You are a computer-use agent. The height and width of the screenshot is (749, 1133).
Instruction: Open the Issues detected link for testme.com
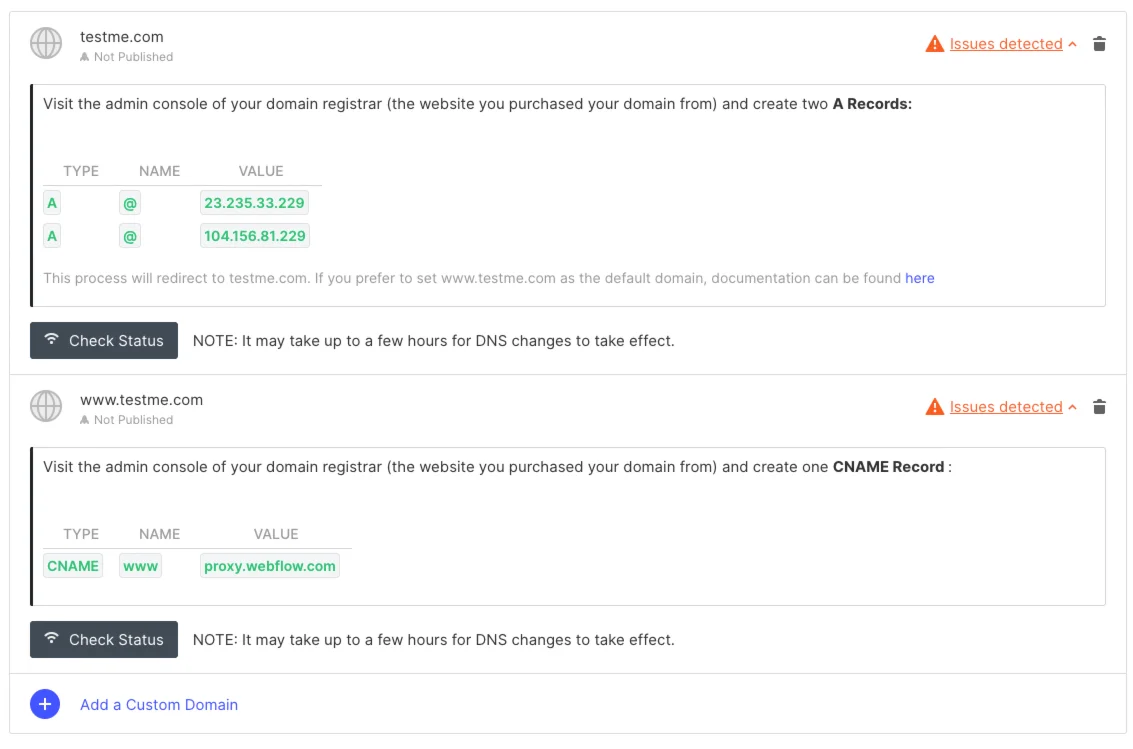pyautogui.click(x=1005, y=43)
